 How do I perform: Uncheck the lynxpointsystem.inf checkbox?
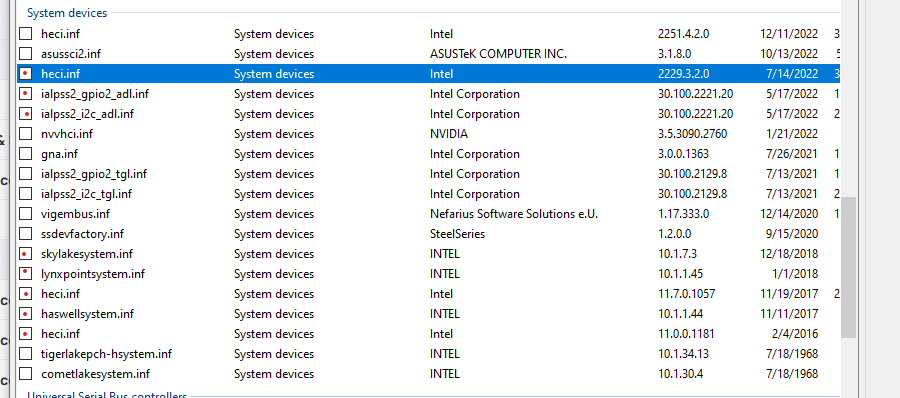point(25,274)
